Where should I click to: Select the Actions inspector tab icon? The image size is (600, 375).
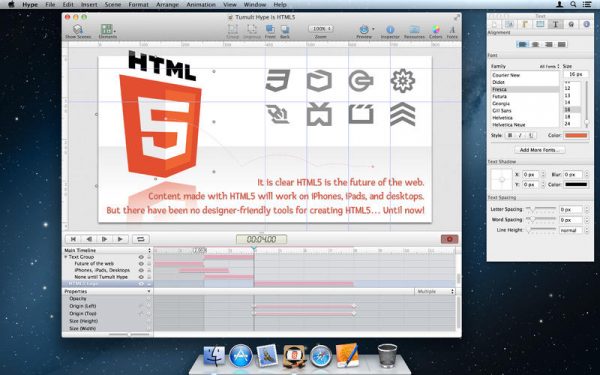[x=571, y=24]
